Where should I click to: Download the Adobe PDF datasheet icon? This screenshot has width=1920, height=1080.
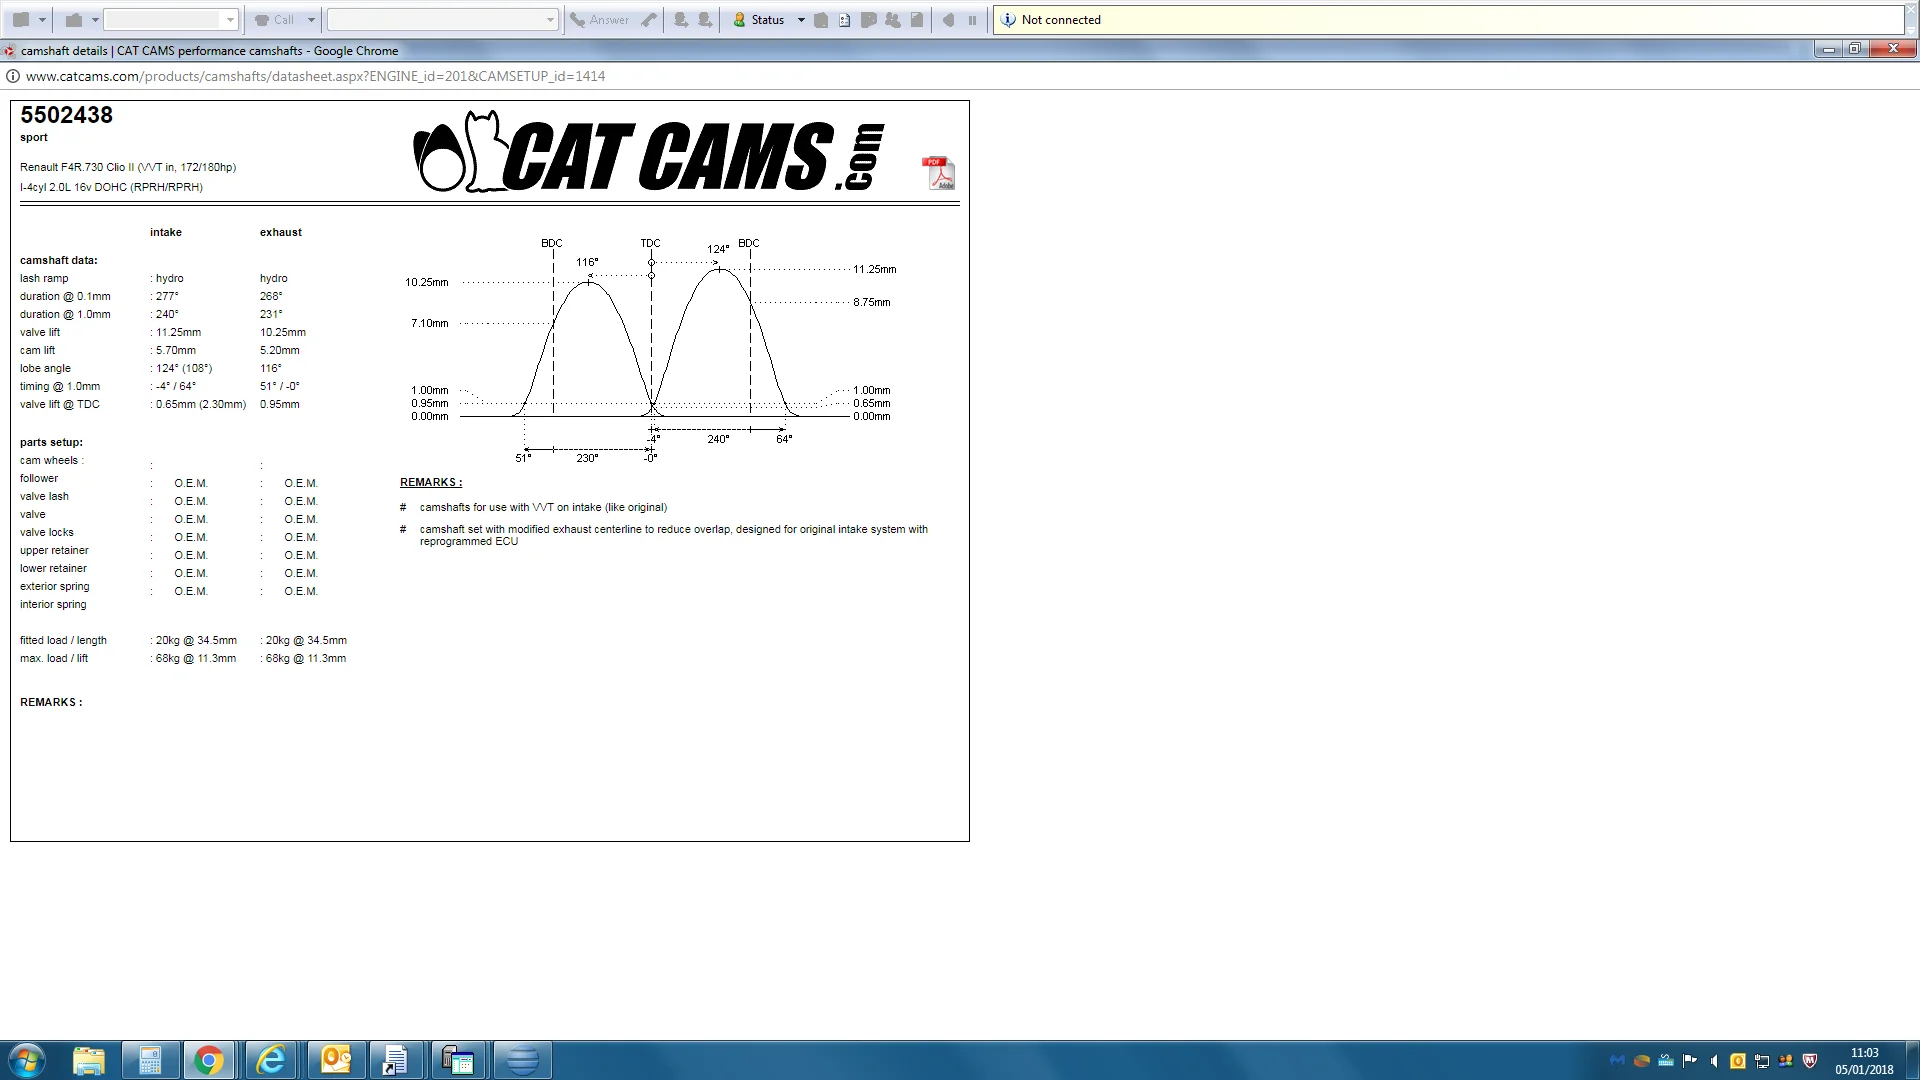(x=938, y=173)
